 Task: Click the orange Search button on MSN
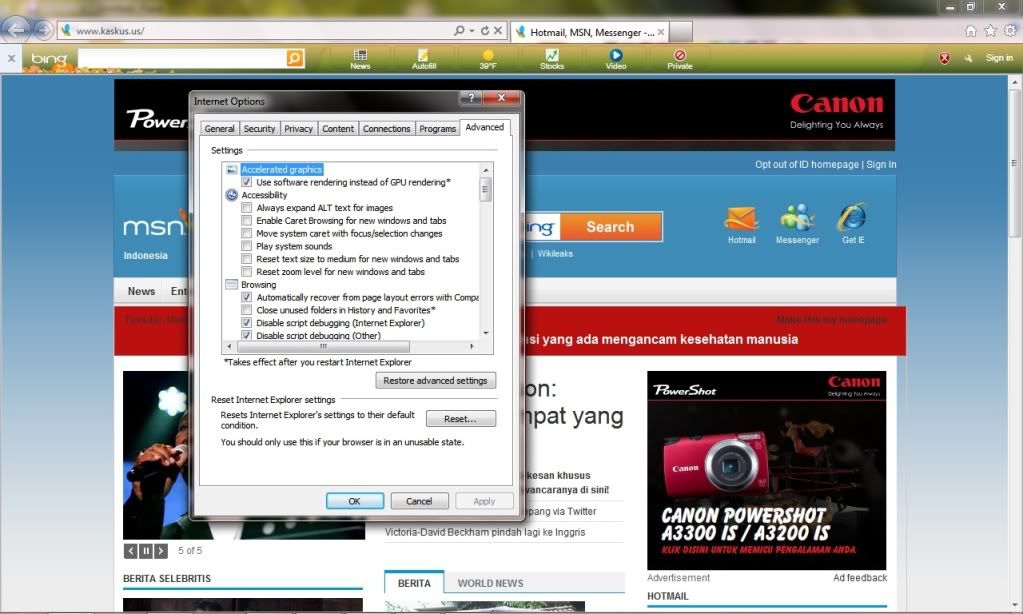pyautogui.click(x=610, y=227)
